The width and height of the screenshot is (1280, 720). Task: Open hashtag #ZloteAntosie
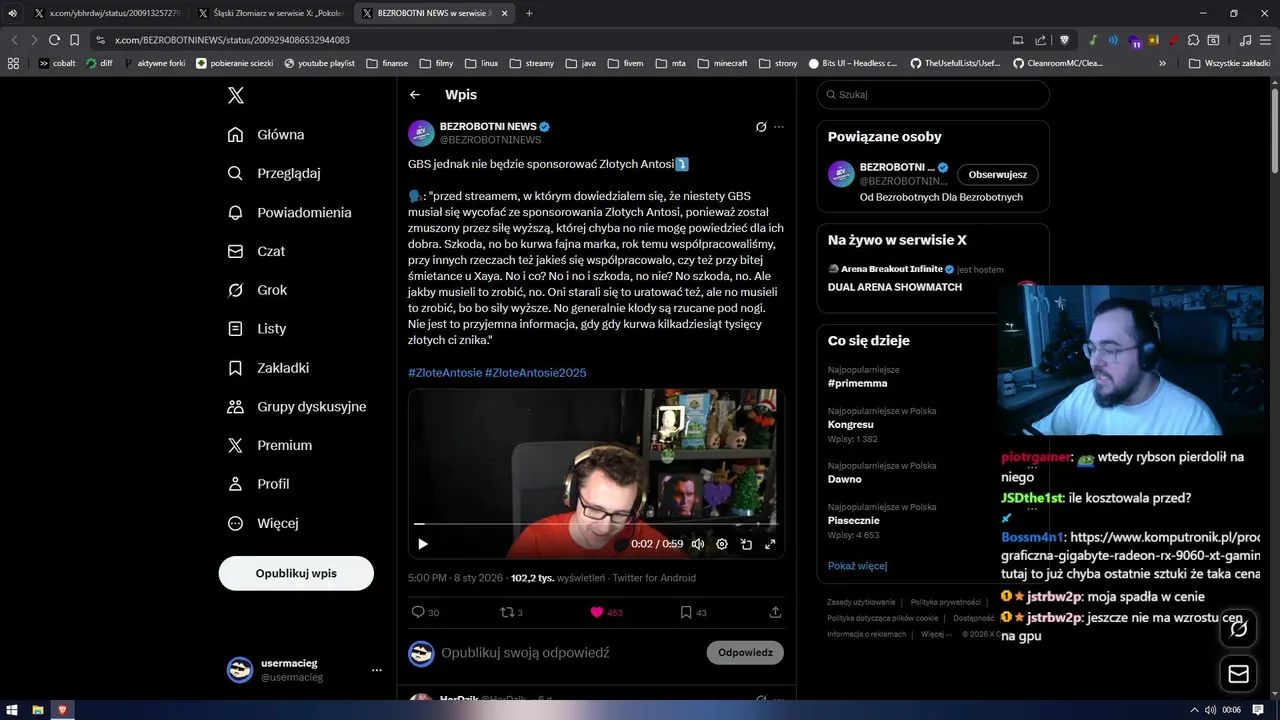444,373
